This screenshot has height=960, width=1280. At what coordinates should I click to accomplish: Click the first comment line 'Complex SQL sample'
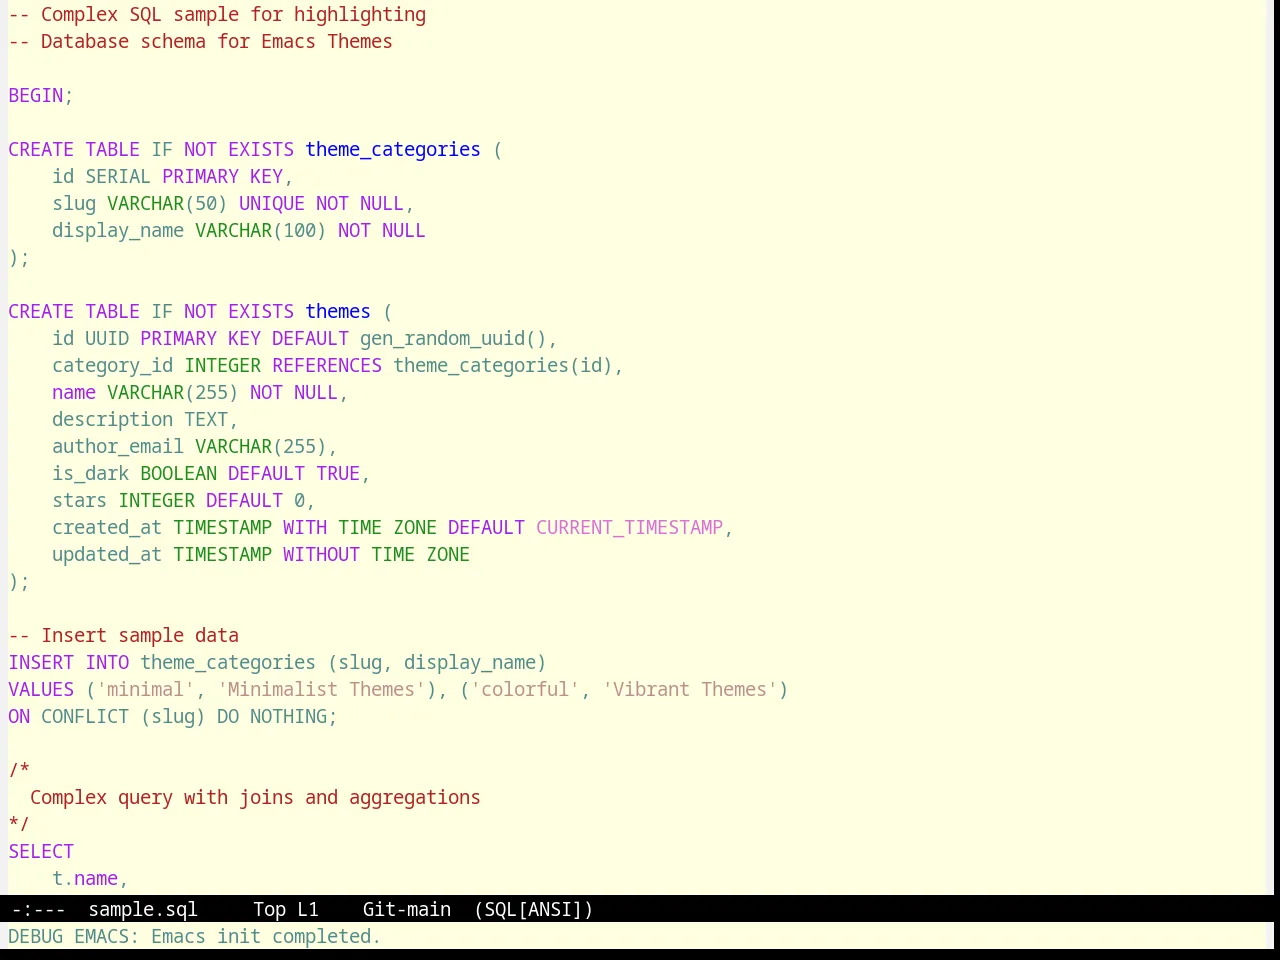point(217,14)
